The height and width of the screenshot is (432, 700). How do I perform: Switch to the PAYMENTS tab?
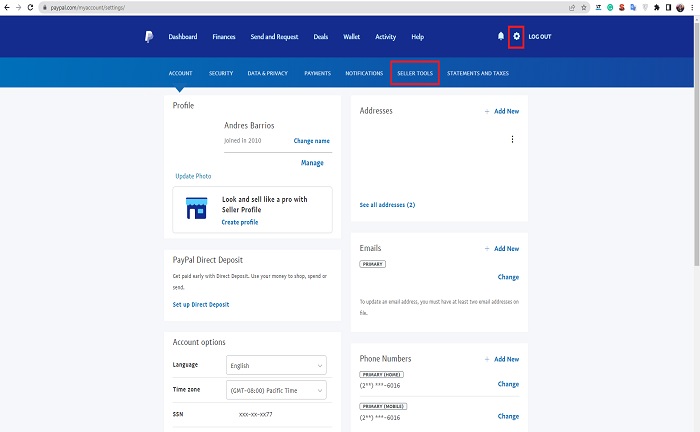click(317, 73)
